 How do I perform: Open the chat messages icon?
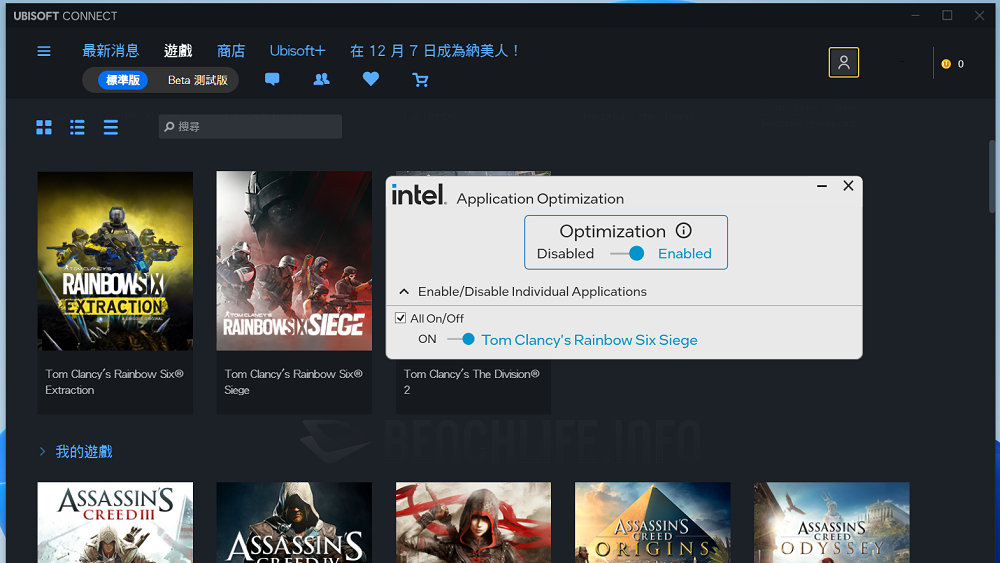coord(272,79)
